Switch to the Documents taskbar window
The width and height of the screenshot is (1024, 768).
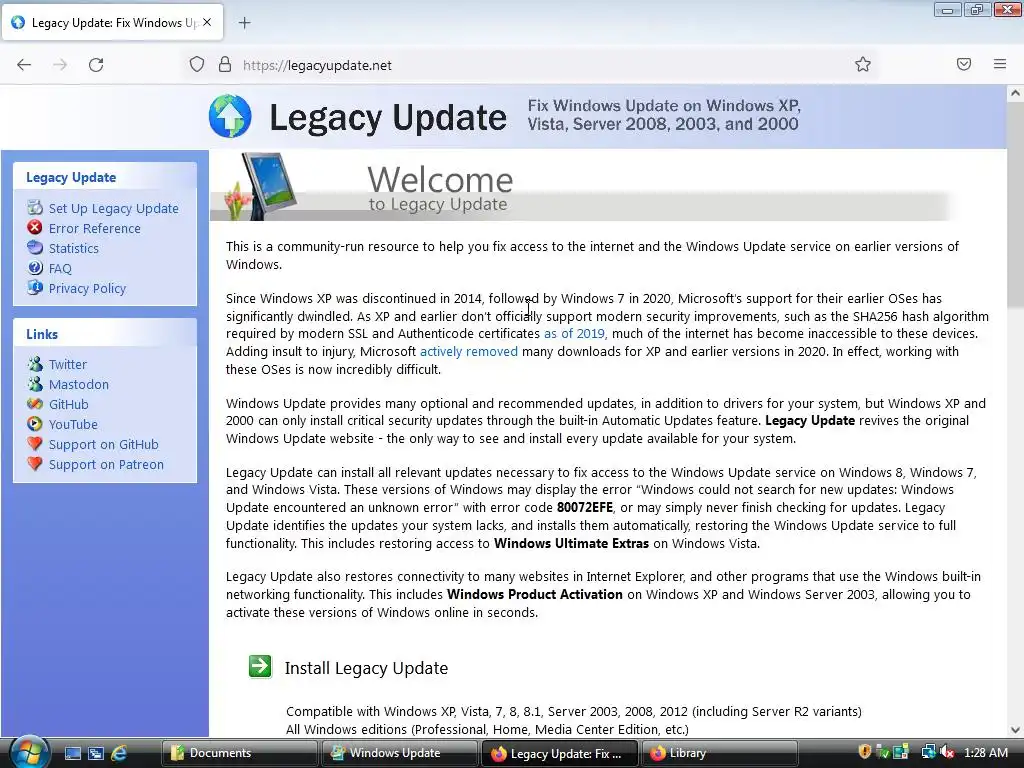[x=239, y=753]
